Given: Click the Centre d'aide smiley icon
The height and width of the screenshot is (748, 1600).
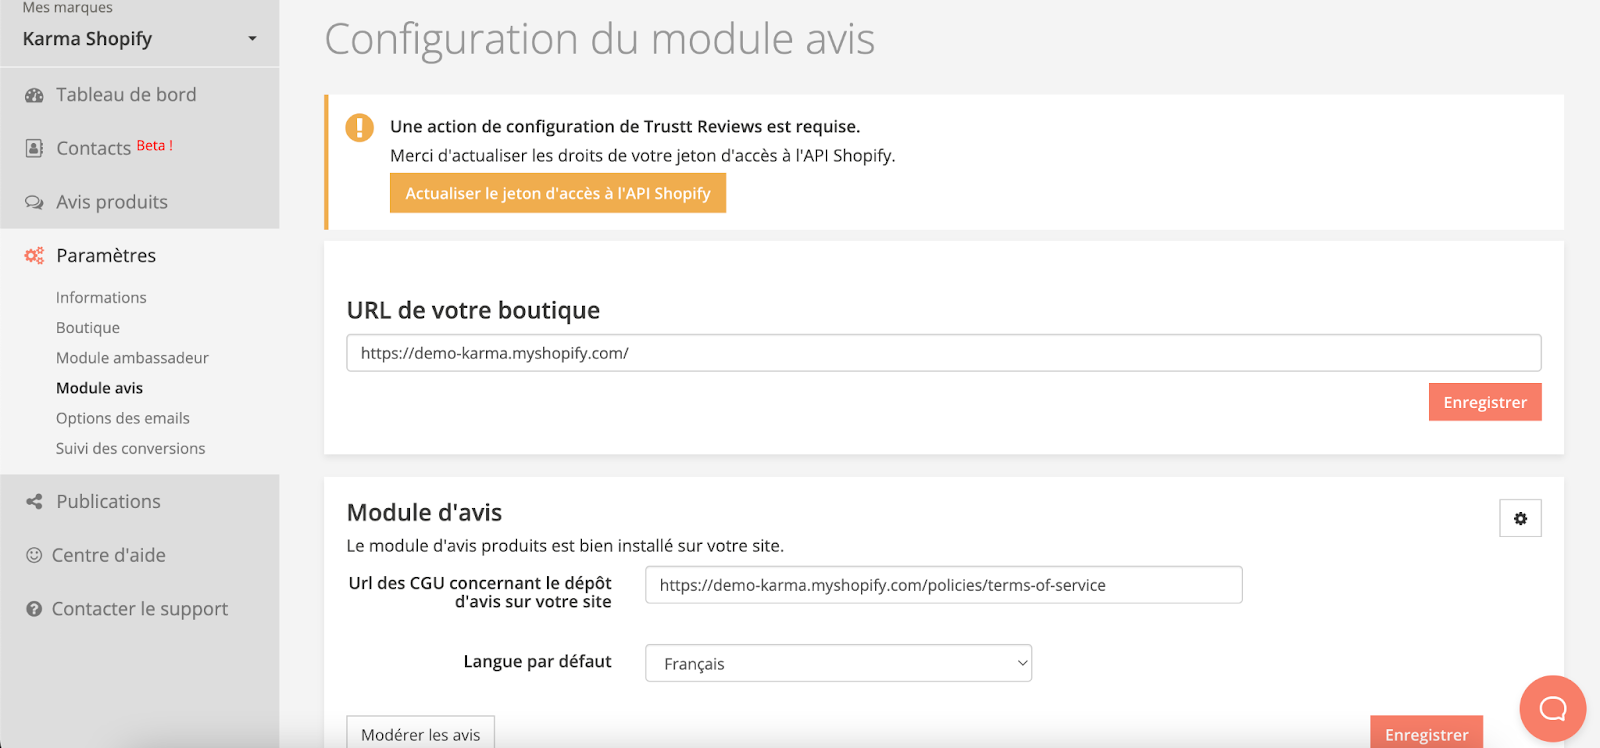Looking at the screenshot, I should click(x=34, y=555).
